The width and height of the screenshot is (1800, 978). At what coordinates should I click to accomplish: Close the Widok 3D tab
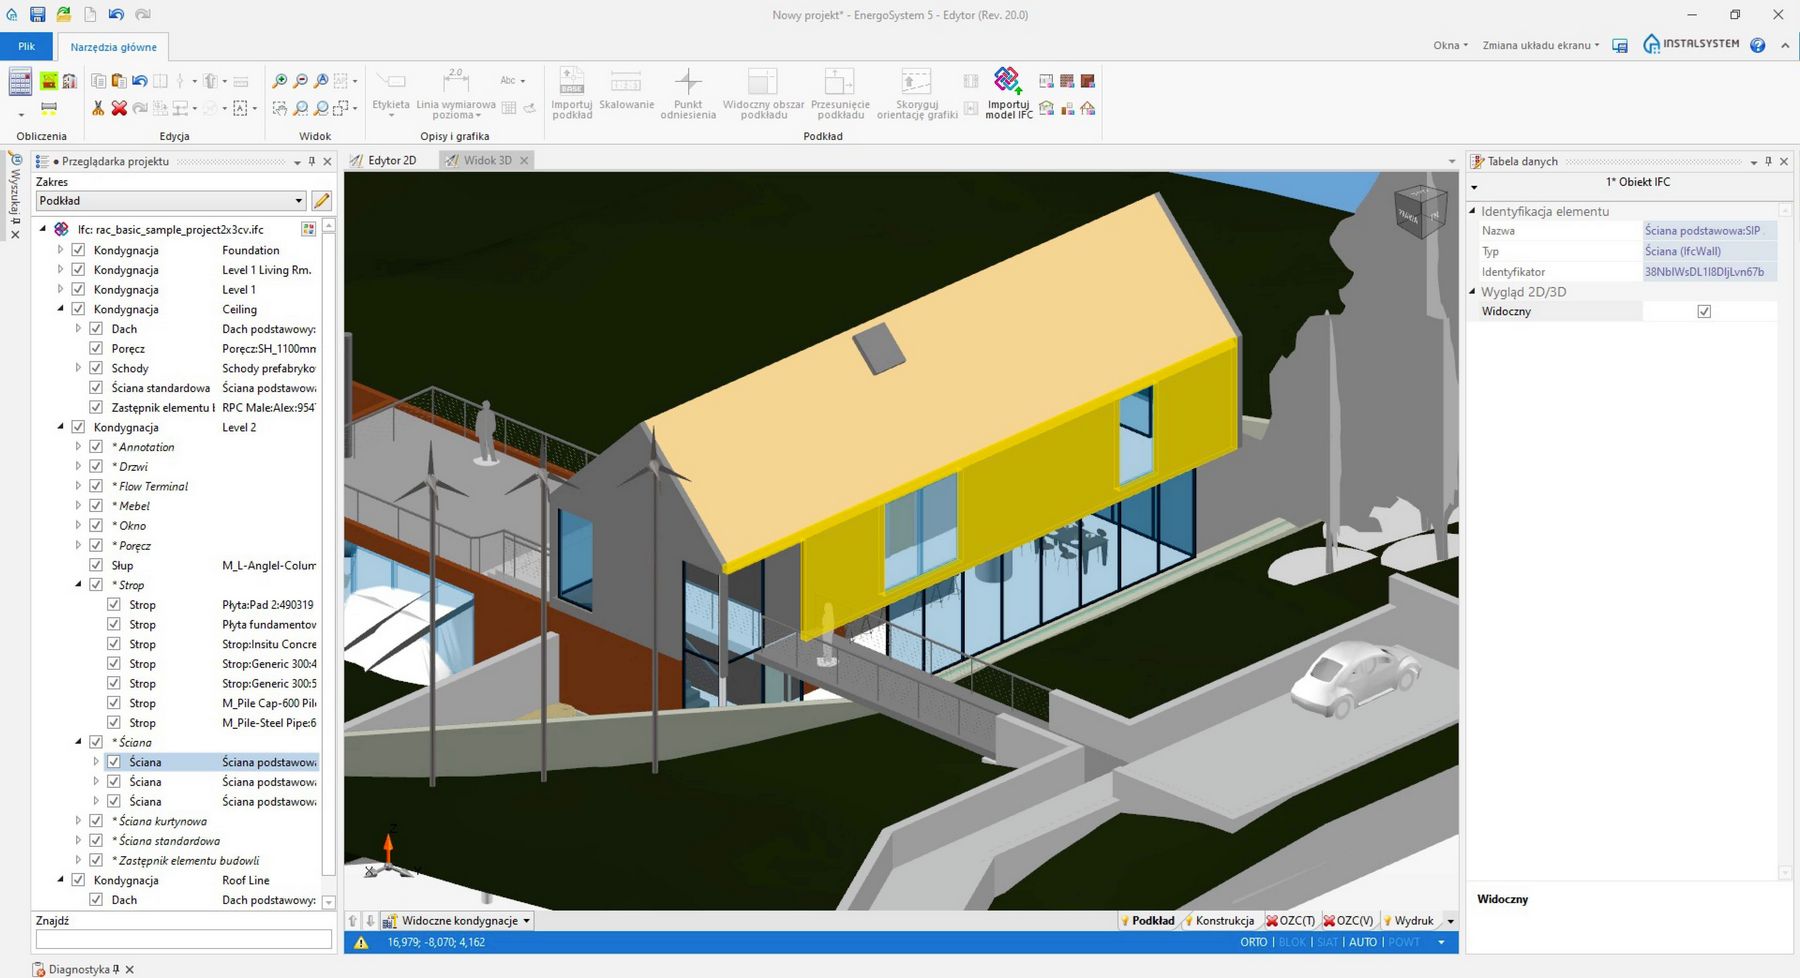[x=524, y=161]
